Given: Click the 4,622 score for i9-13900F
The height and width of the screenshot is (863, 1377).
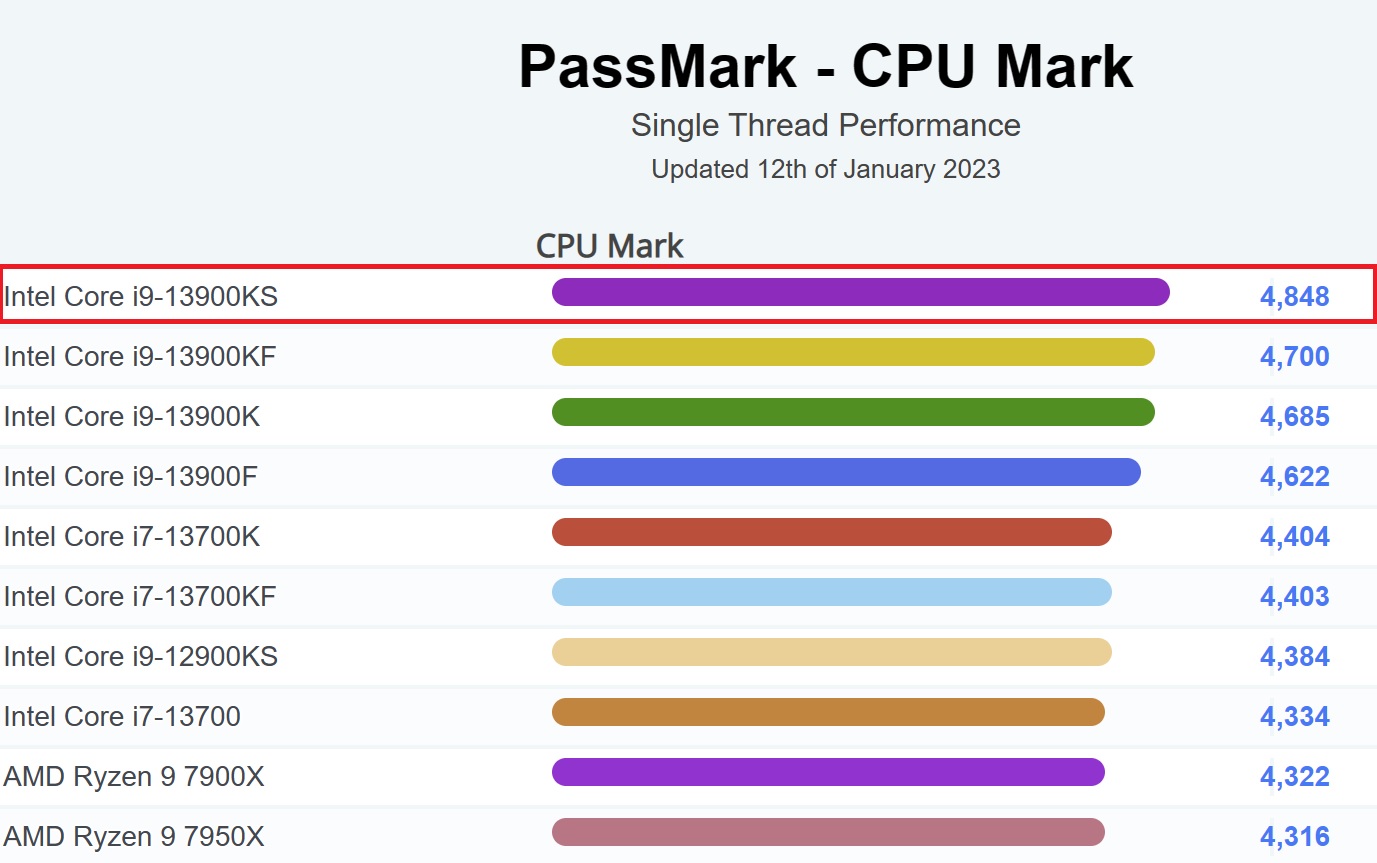Looking at the screenshot, I should (1295, 477).
